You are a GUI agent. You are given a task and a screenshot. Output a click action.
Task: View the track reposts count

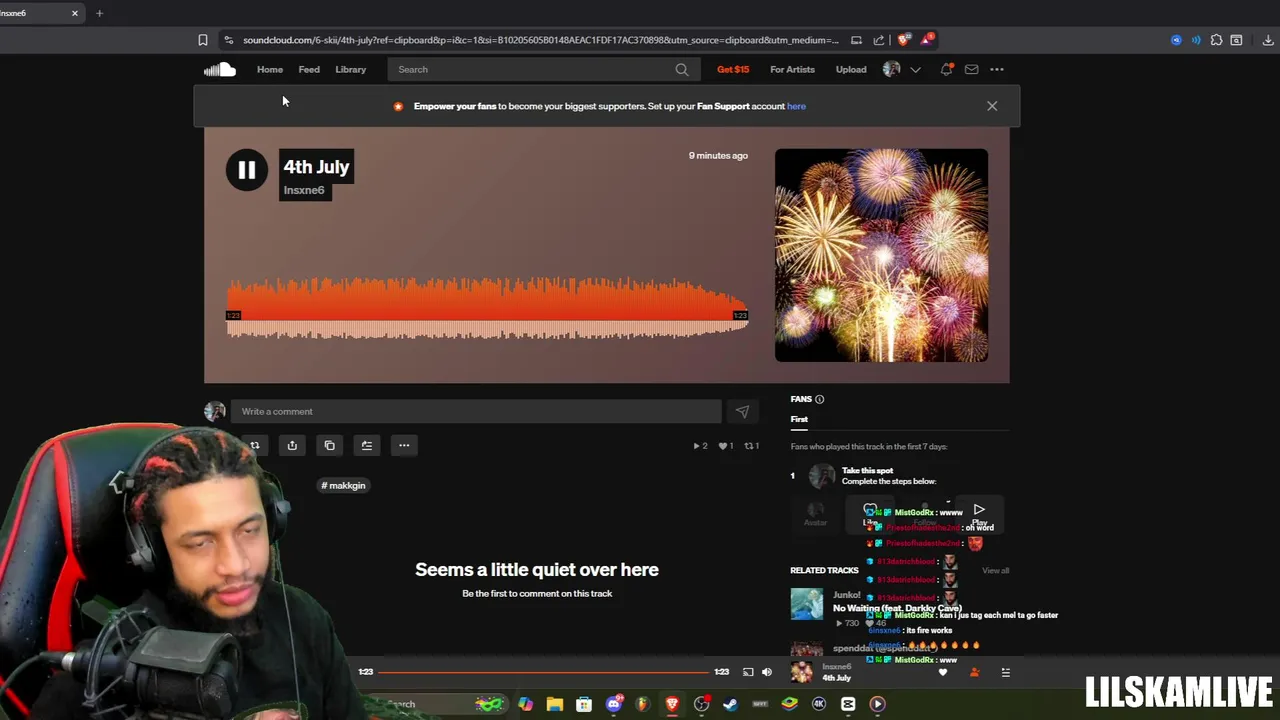point(752,446)
